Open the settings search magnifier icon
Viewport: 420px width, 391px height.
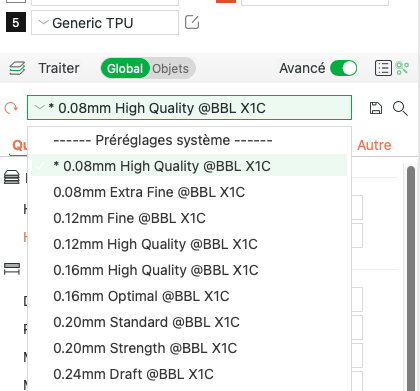click(x=400, y=109)
